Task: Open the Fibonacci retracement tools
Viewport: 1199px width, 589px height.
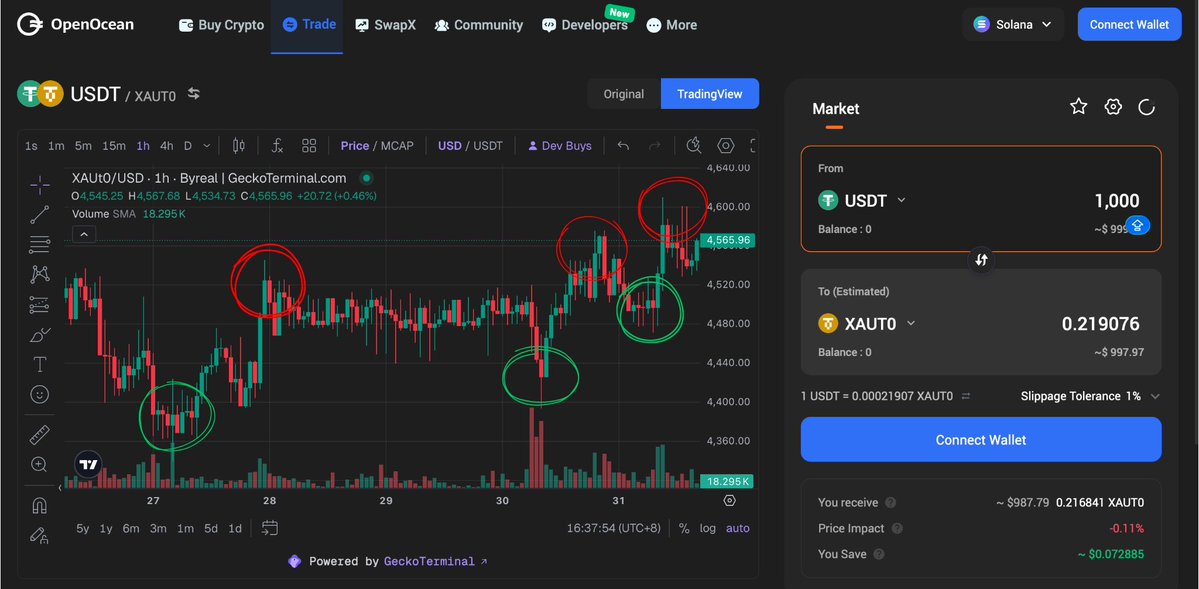Action: point(40,245)
